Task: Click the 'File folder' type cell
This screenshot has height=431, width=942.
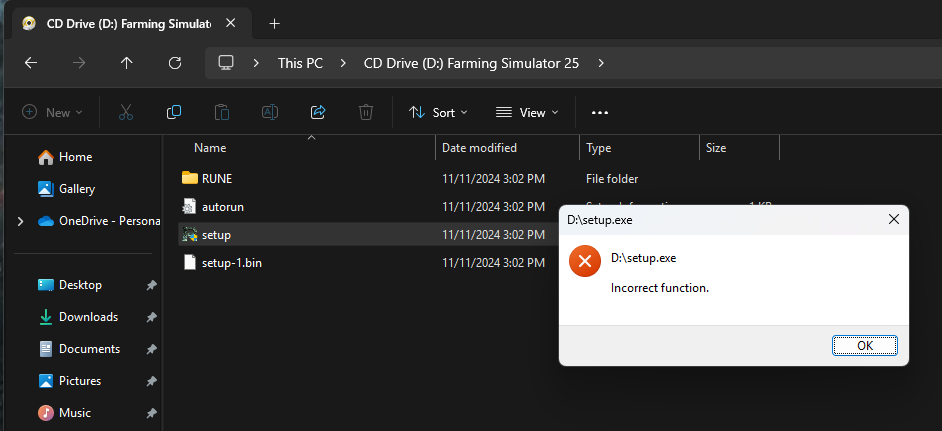Action: pos(612,179)
